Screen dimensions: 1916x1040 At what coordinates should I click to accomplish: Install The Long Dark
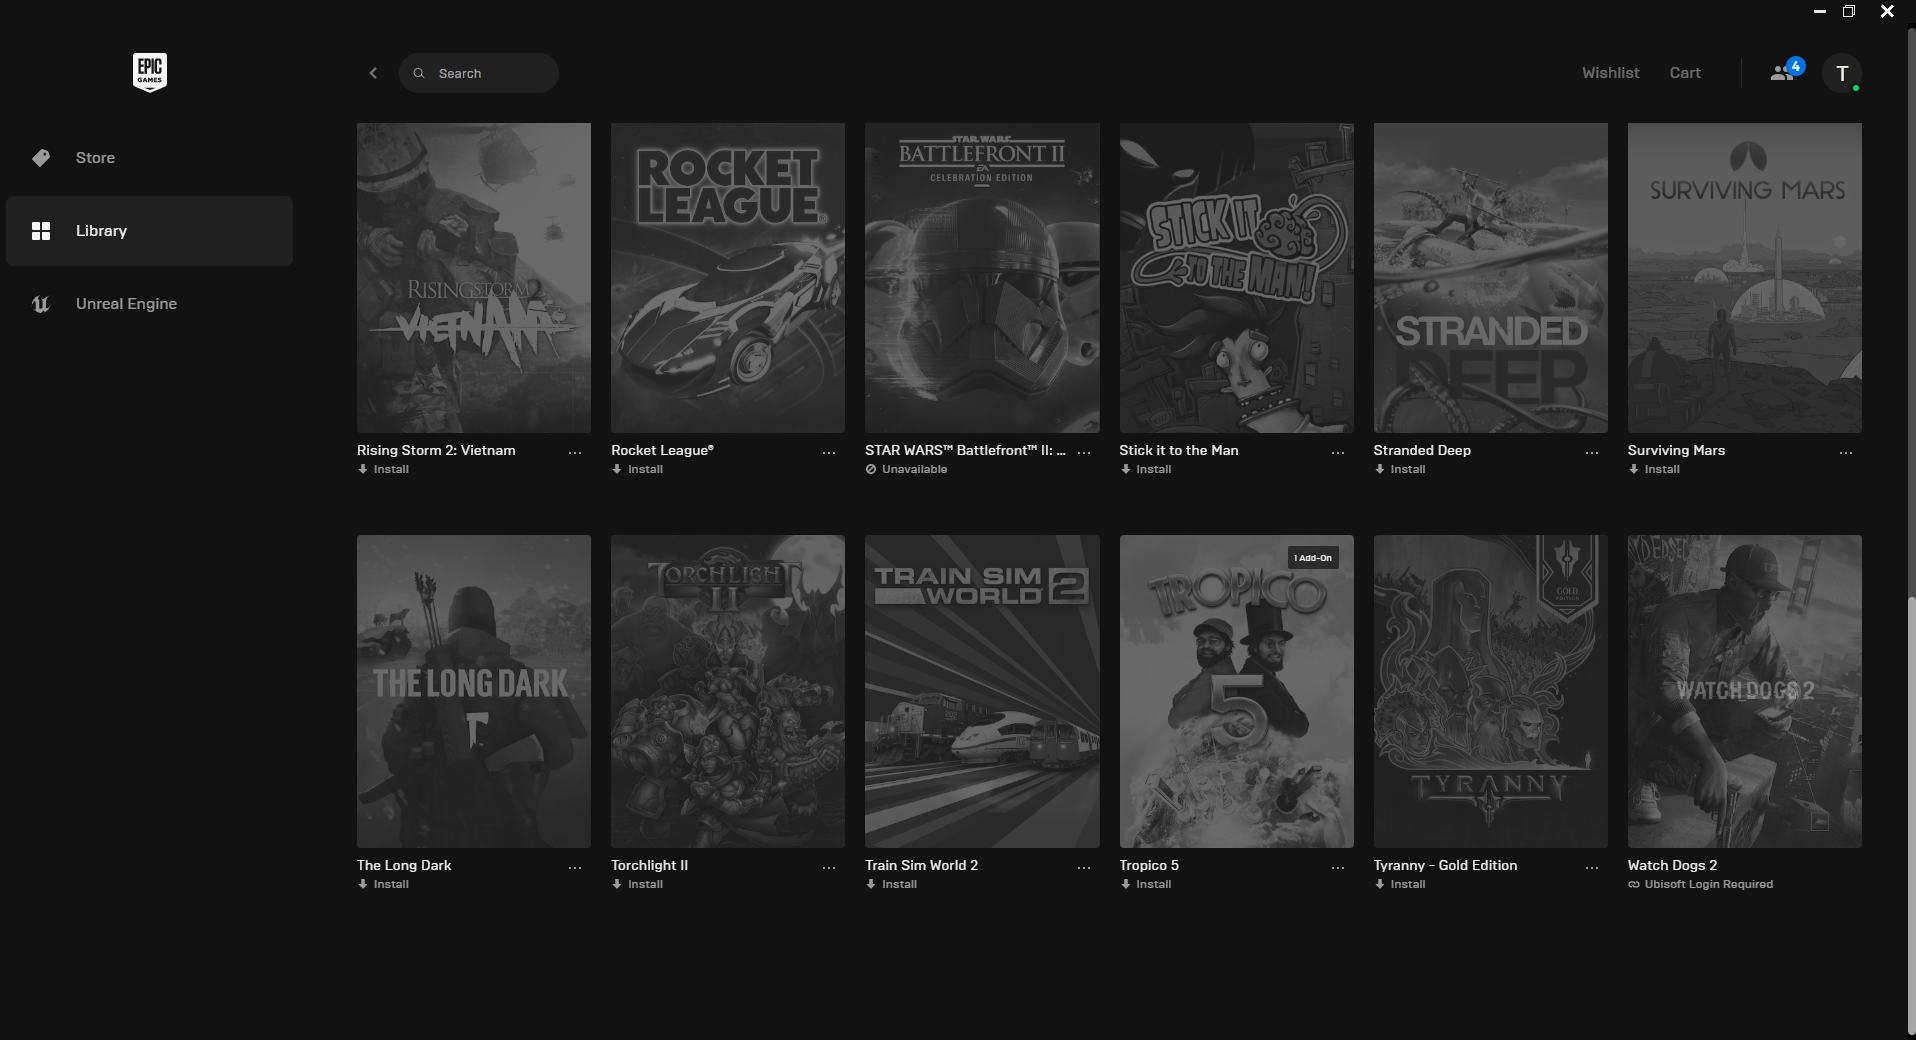pos(384,884)
